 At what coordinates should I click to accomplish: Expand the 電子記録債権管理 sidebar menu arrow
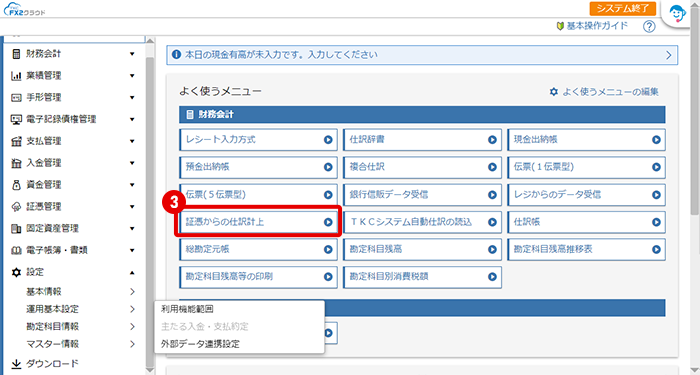[x=132, y=120]
